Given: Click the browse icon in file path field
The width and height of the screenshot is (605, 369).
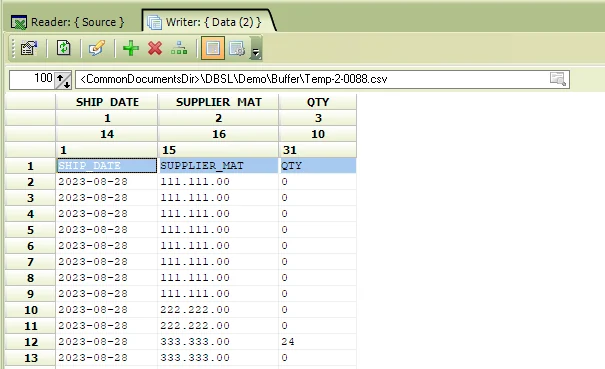Looking at the screenshot, I should tap(558, 79).
